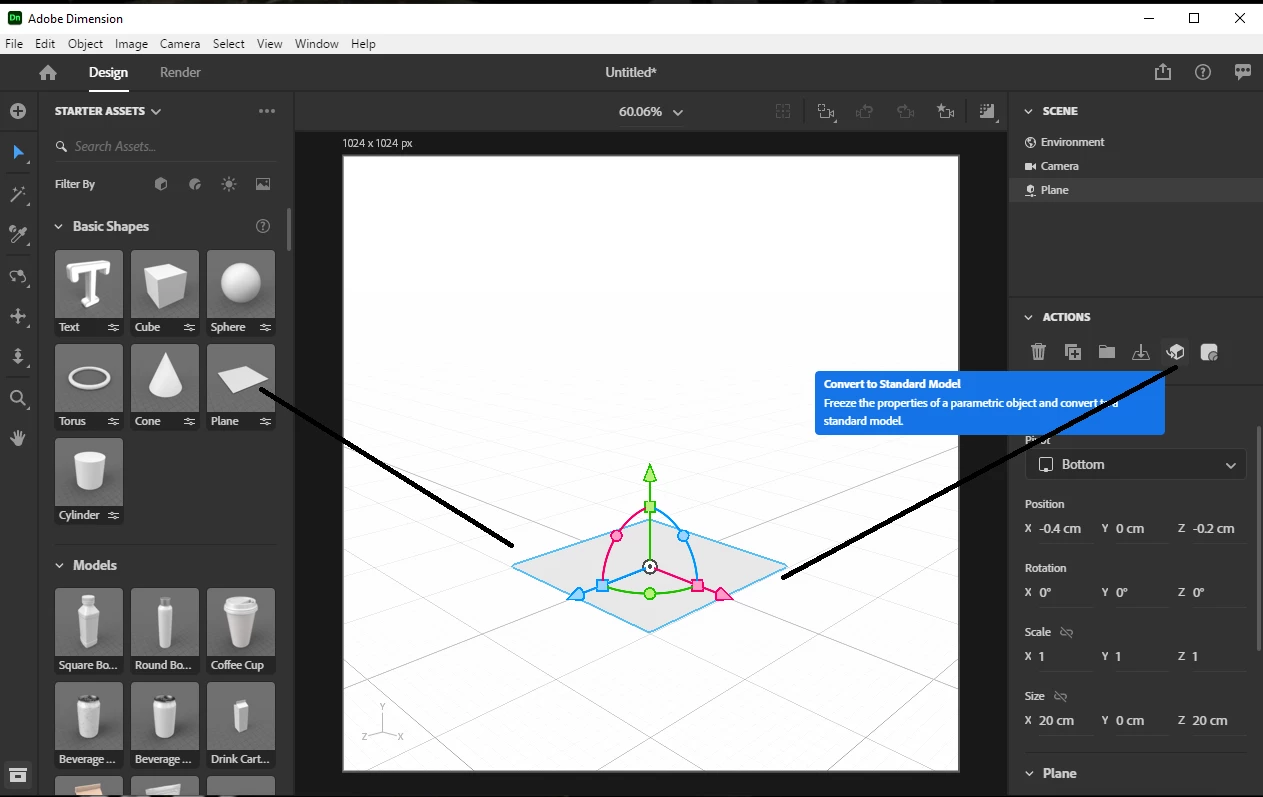Screen dimensions: 1263x797
Task: Open assets panel three-dot options menu
Action: pos(267,111)
